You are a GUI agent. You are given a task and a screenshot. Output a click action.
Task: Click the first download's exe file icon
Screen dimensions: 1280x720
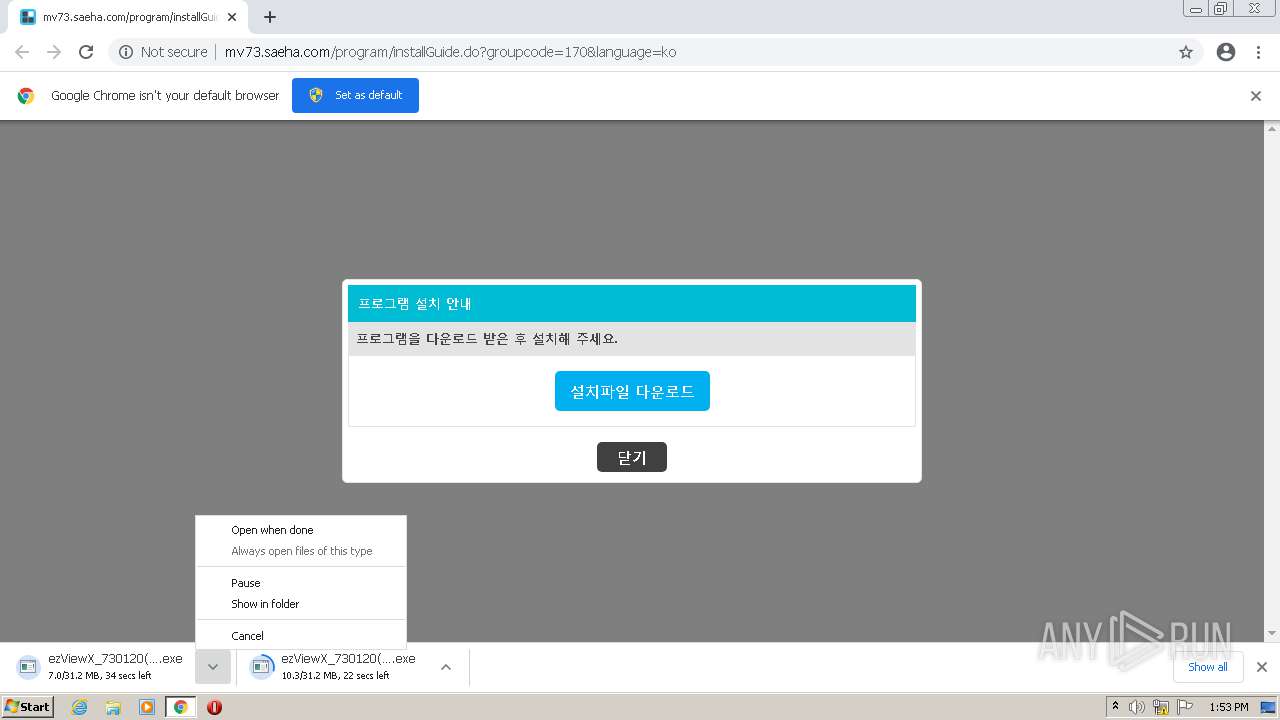(x=28, y=666)
